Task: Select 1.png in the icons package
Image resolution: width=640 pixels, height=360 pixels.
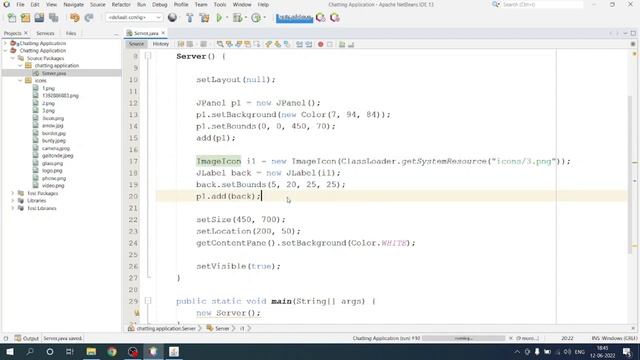Action: click(x=48, y=88)
